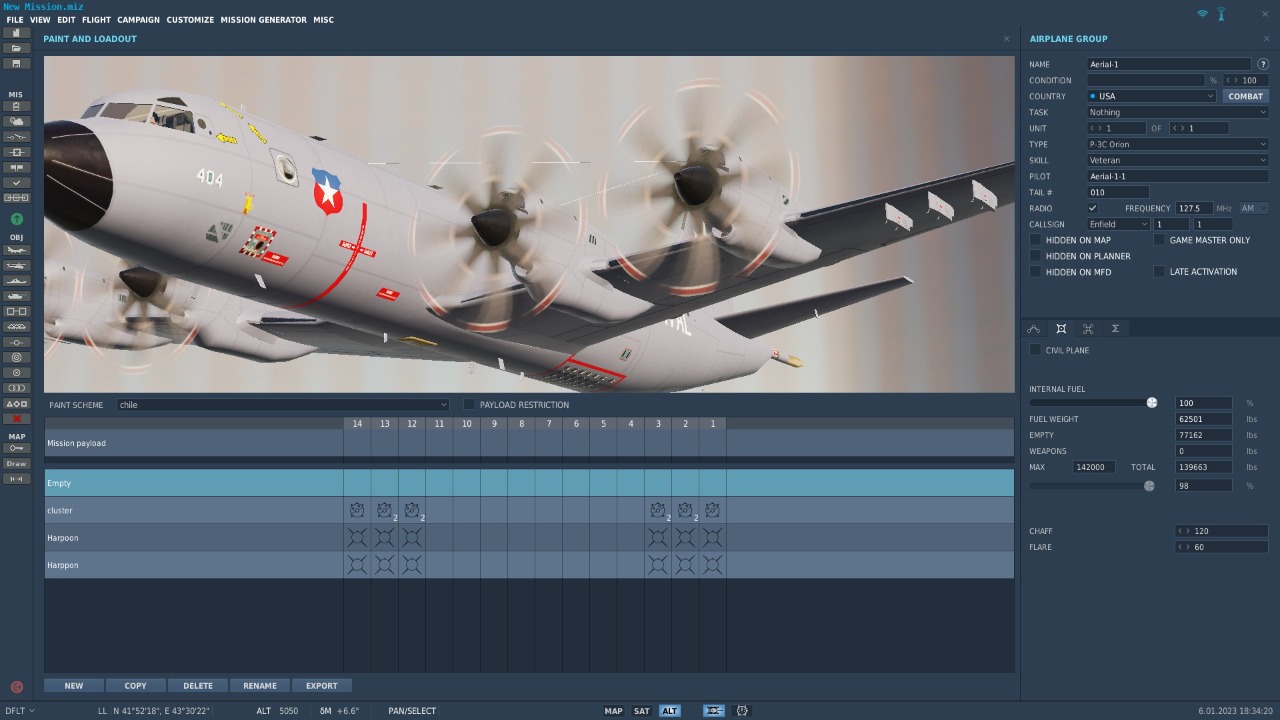Open the summary sigma tab icon
This screenshot has height=720, width=1280.
tap(1115, 329)
